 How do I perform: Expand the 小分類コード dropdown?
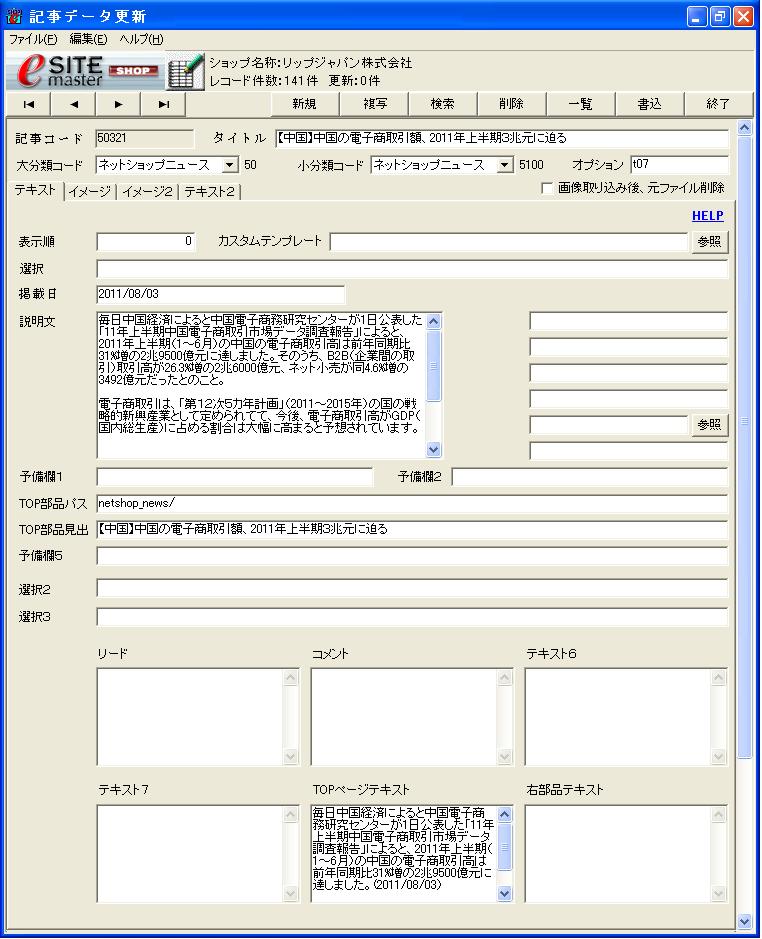click(505, 165)
